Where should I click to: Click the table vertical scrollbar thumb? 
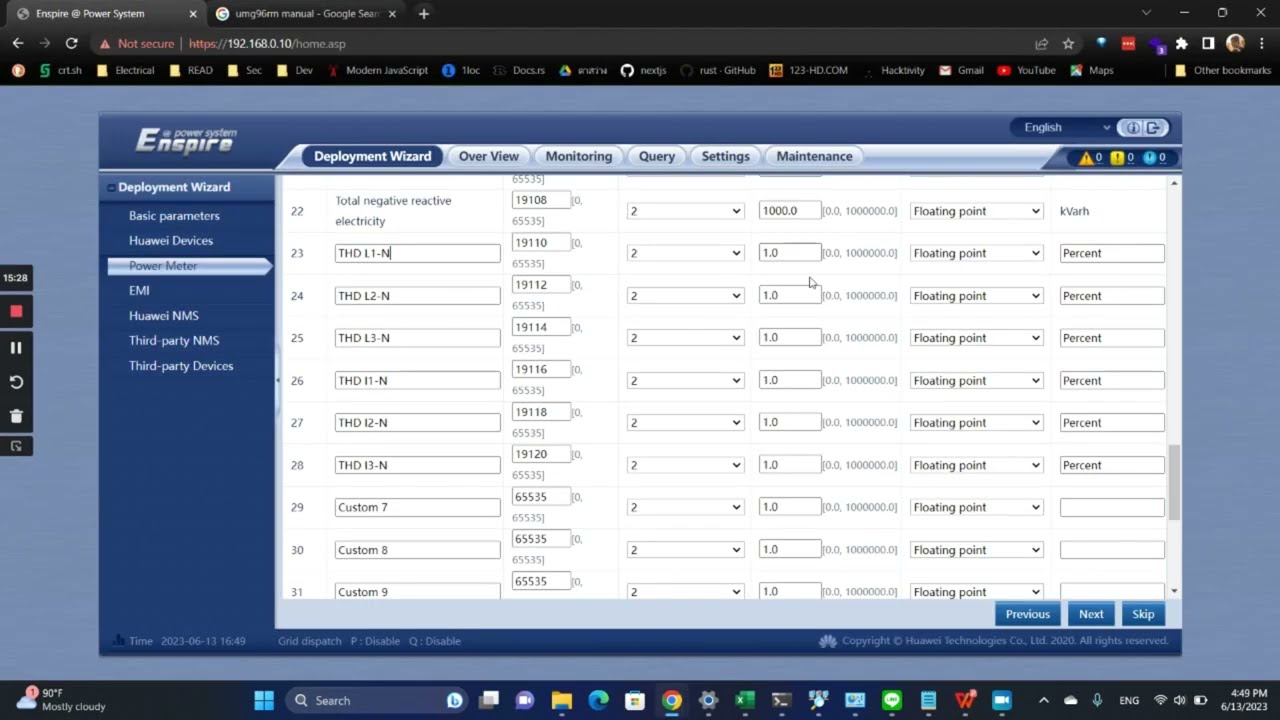pyautogui.click(x=1174, y=482)
